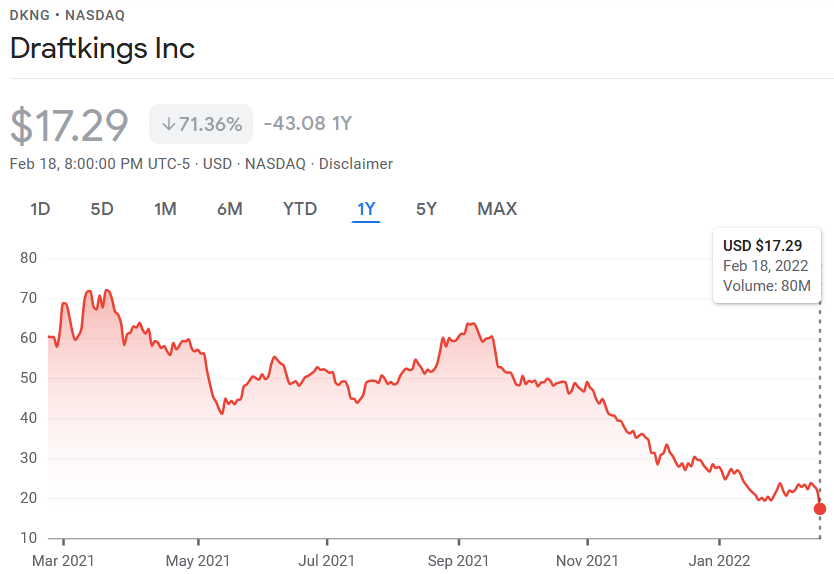Select the 1D time range tab
The height and width of the screenshot is (574, 834).
click(40, 209)
